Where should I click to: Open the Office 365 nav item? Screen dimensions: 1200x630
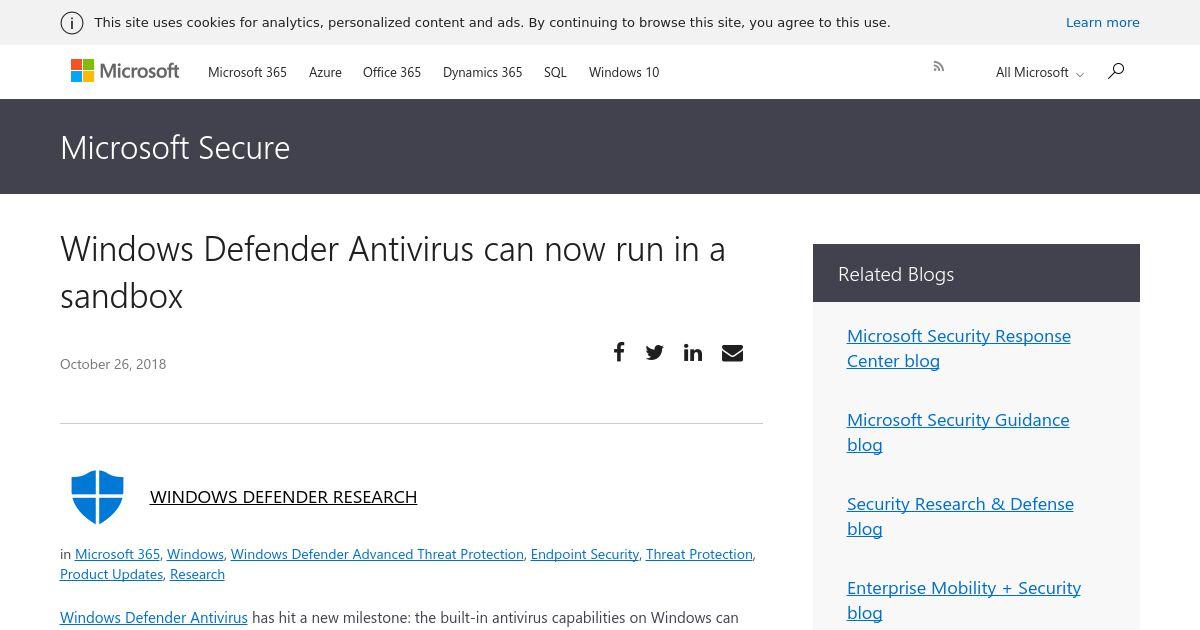coord(392,72)
